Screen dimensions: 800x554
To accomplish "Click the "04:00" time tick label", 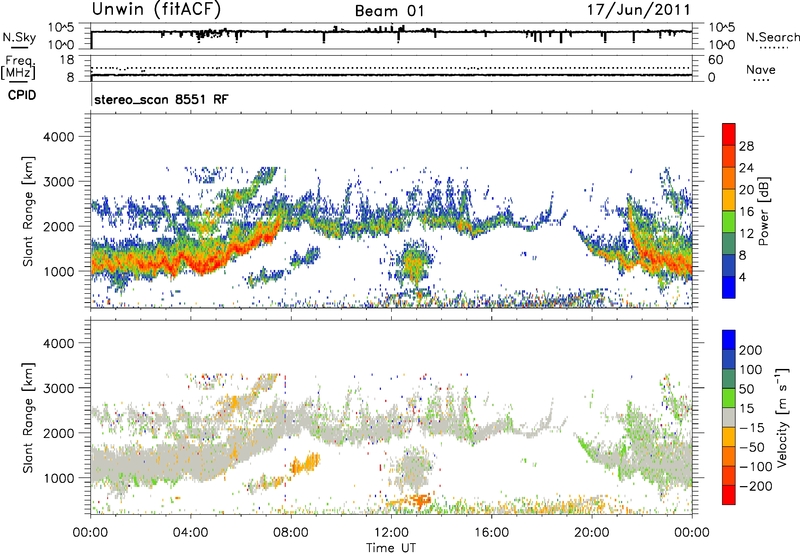I will point(190,533).
